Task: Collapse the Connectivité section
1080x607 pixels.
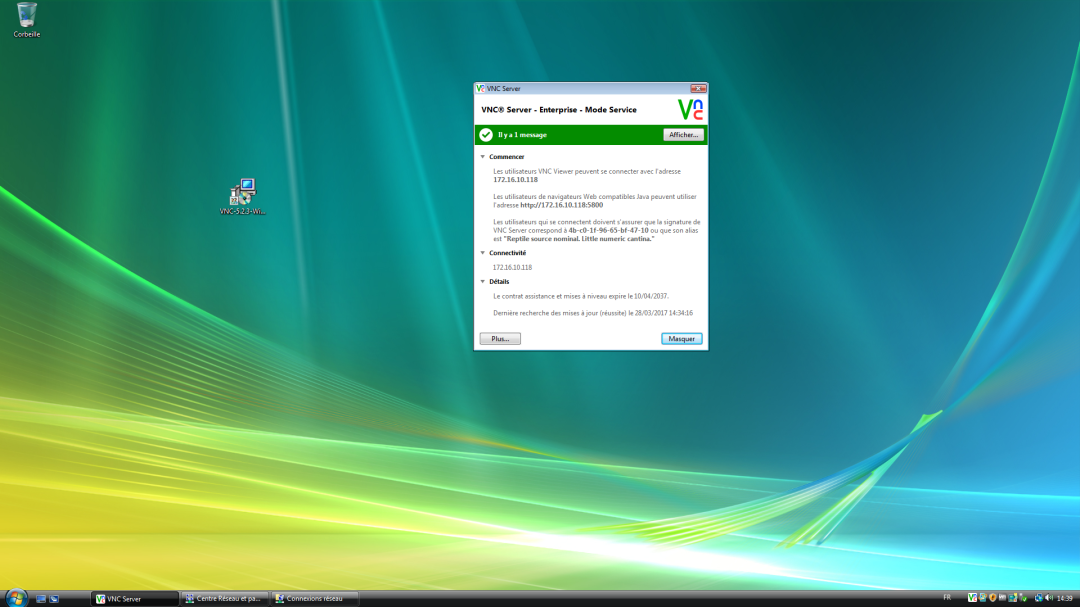Action: point(482,253)
